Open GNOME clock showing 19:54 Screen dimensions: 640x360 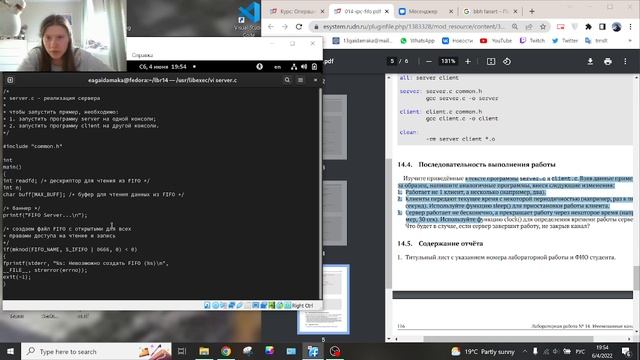[163, 67]
